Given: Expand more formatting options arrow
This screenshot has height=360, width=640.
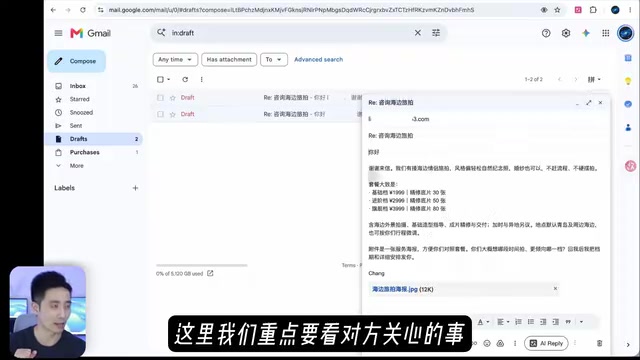Looking at the screenshot, I should [581, 322].
